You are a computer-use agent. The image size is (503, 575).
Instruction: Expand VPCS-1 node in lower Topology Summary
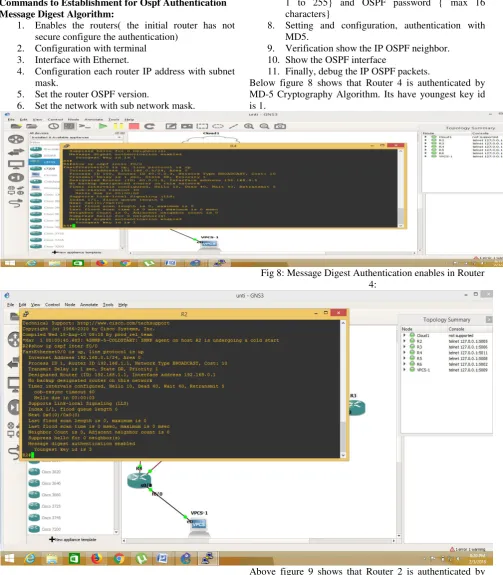click(405, 370)
